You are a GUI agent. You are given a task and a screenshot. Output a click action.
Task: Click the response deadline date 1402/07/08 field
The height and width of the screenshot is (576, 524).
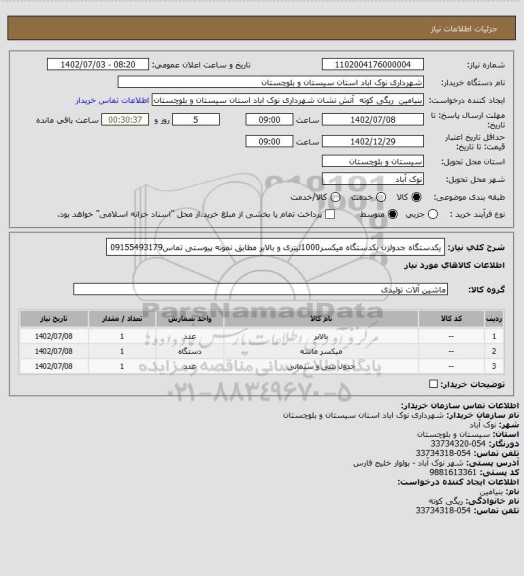[x=373, y=120]
